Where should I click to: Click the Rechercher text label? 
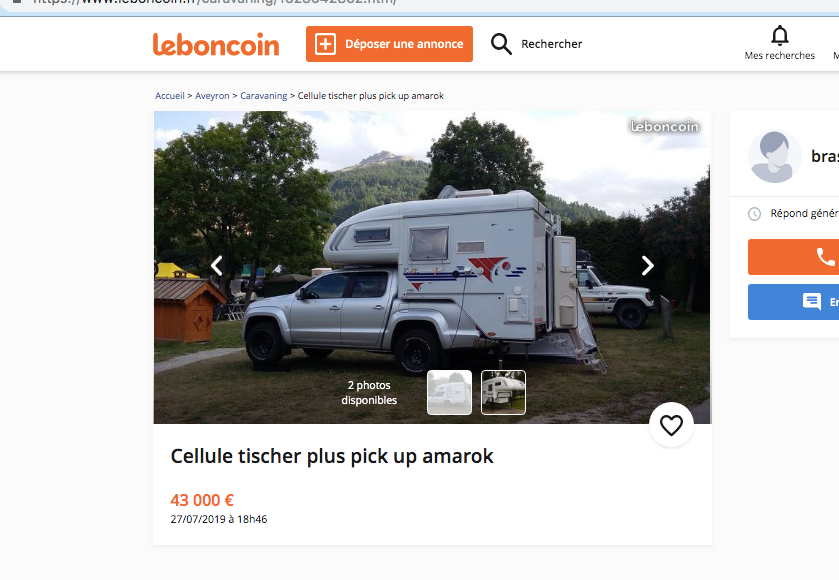pos(551,44)
